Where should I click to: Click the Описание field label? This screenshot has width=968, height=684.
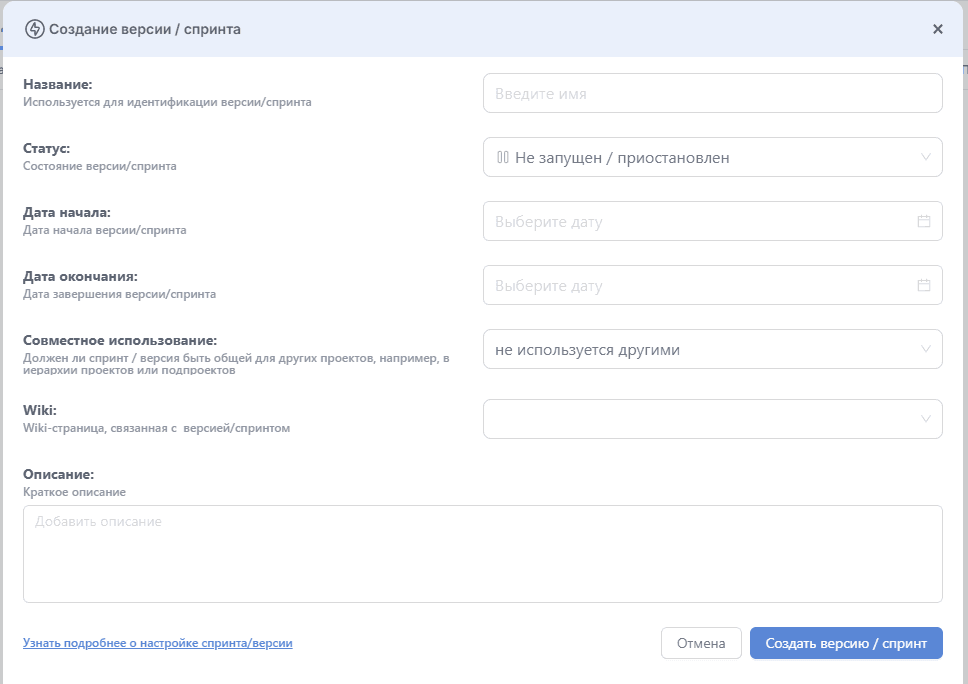(59, 474)
